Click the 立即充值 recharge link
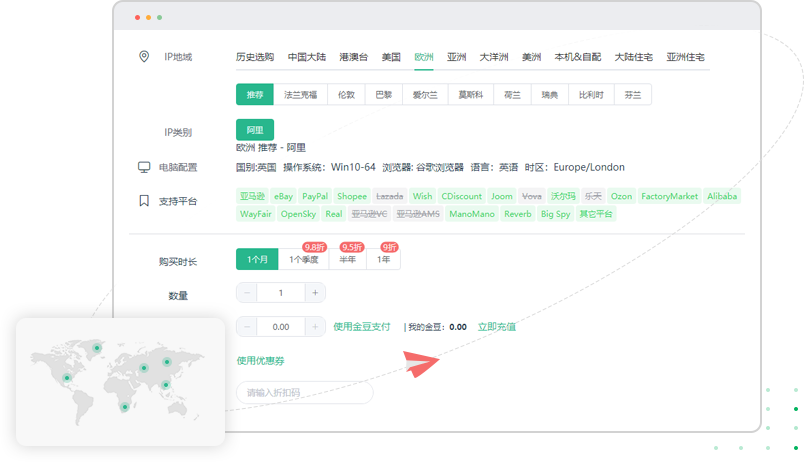The image size is (804, 462). point(496,326)
